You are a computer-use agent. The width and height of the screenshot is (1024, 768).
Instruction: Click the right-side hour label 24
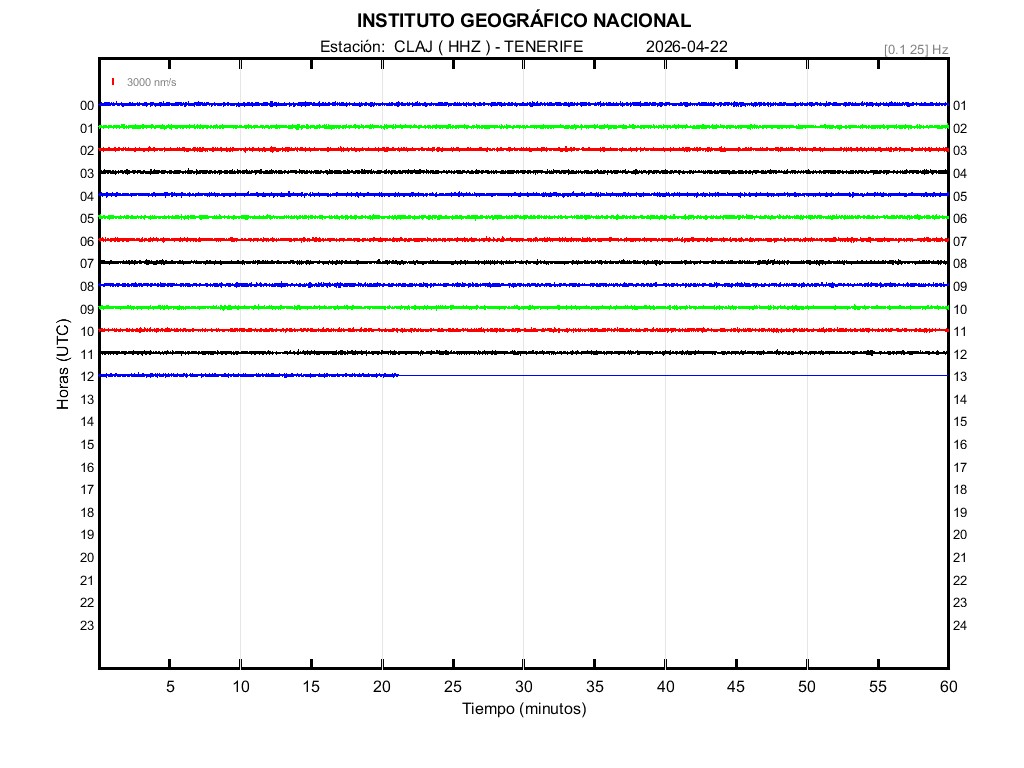(x=959, y=626)
